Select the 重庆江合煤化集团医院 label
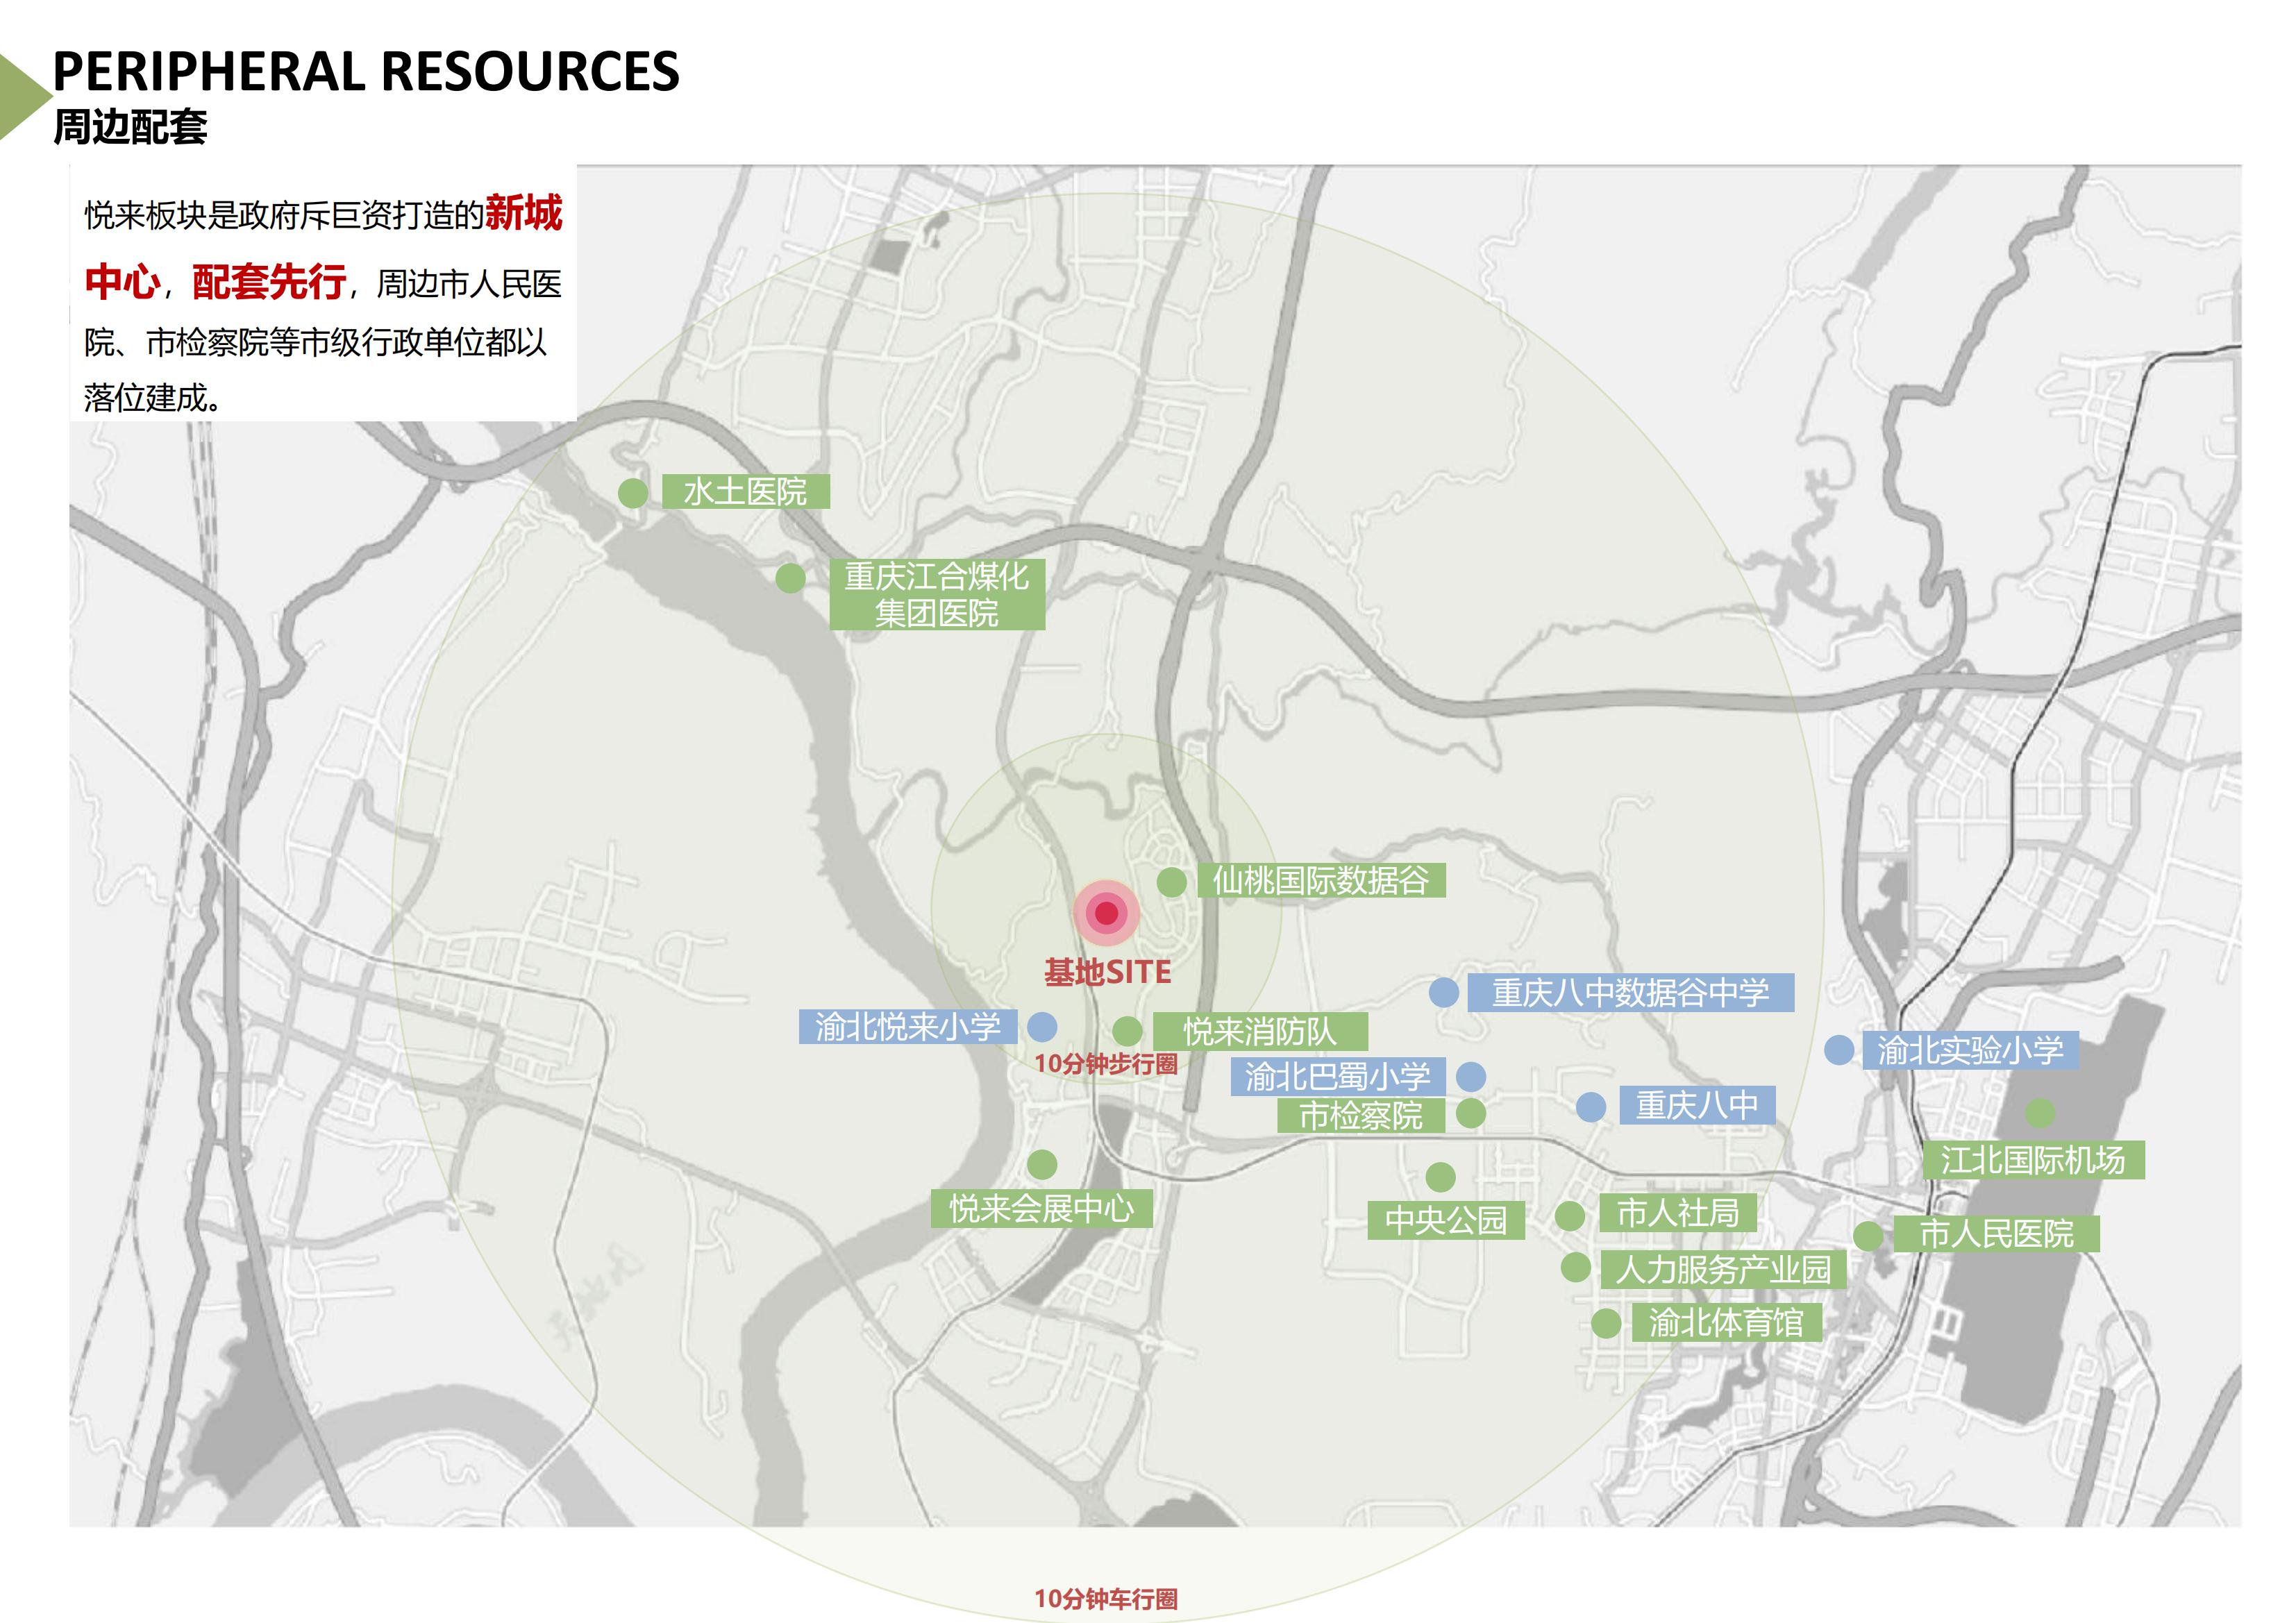This screenshot has height=1623, width=2296. coord(937,594)
